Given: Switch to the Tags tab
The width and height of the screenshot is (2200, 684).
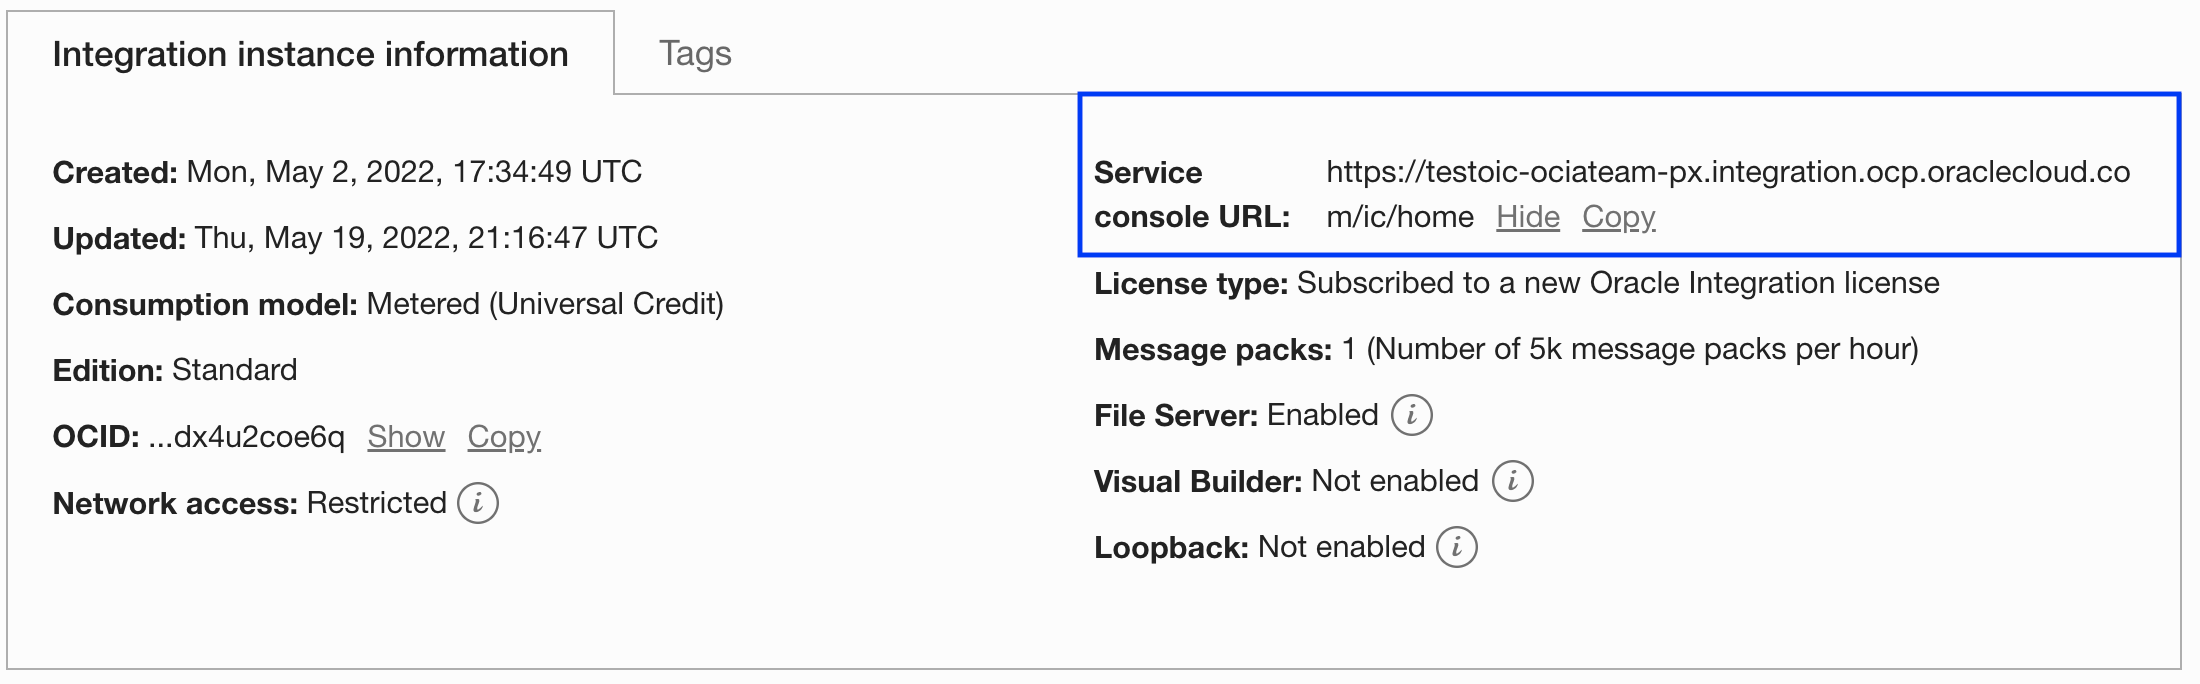Looking at the screenshot, I should (x=695, y=54).
